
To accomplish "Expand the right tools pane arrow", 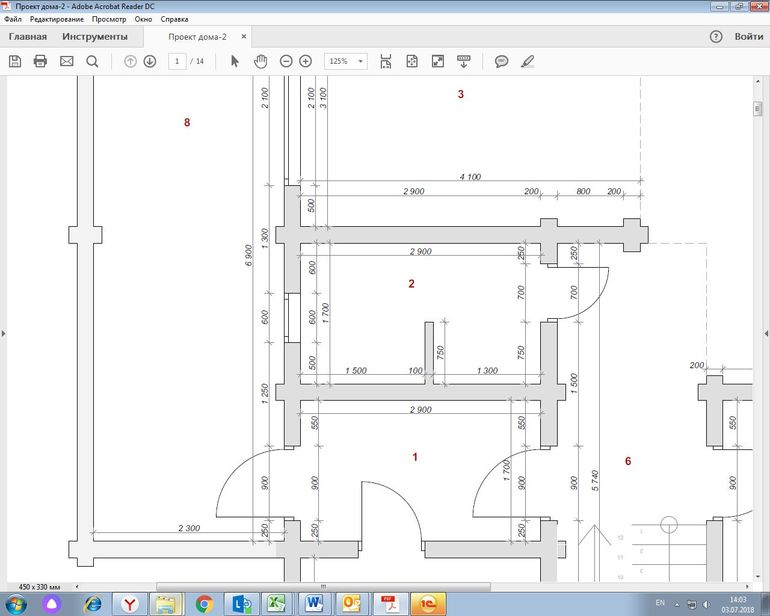I will 765,333.
